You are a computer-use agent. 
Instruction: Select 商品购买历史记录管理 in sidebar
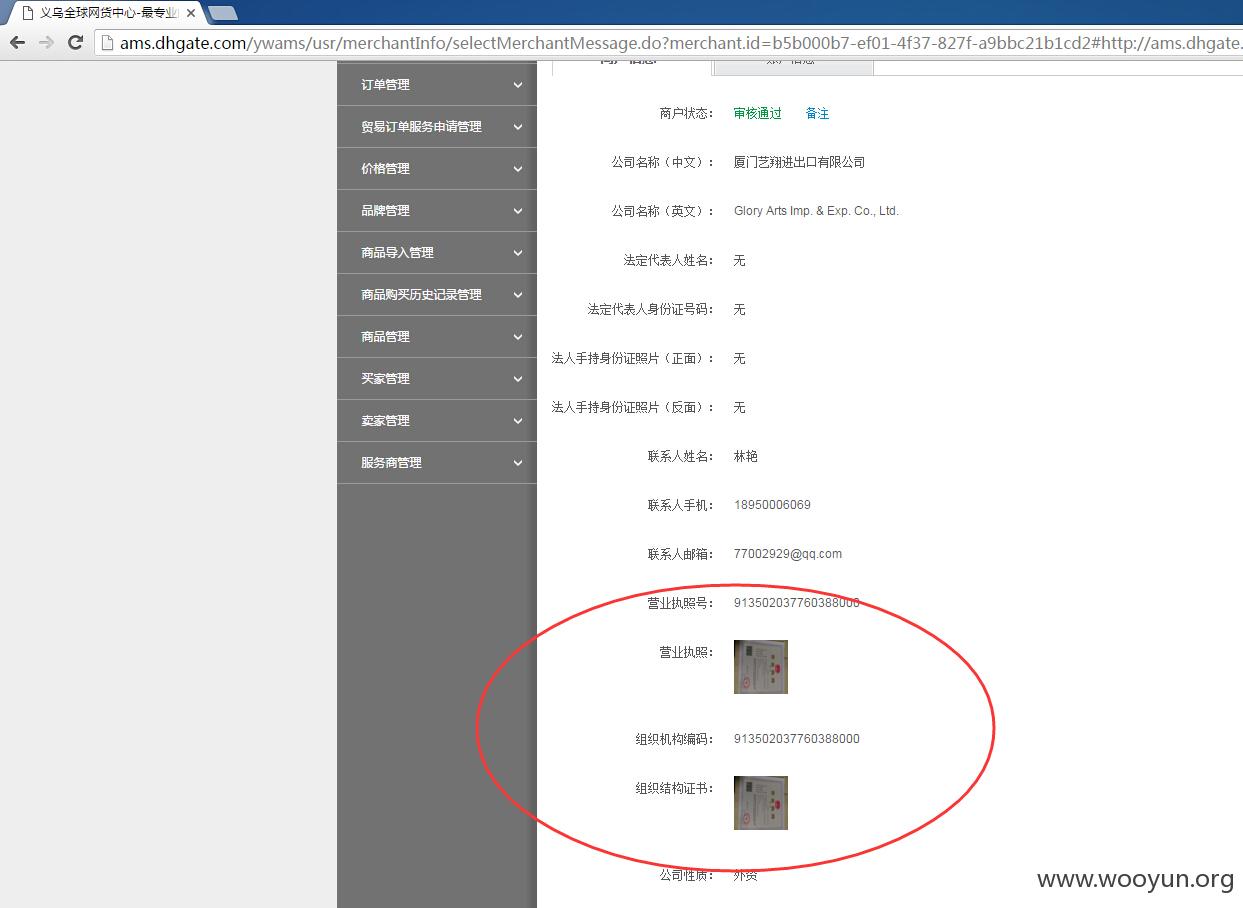437,295
